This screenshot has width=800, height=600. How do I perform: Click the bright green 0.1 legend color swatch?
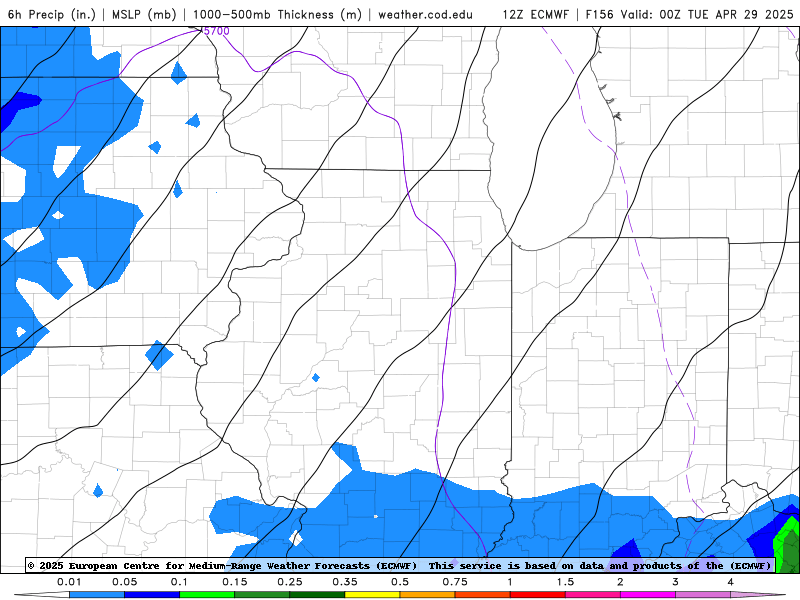pos(207,595)
